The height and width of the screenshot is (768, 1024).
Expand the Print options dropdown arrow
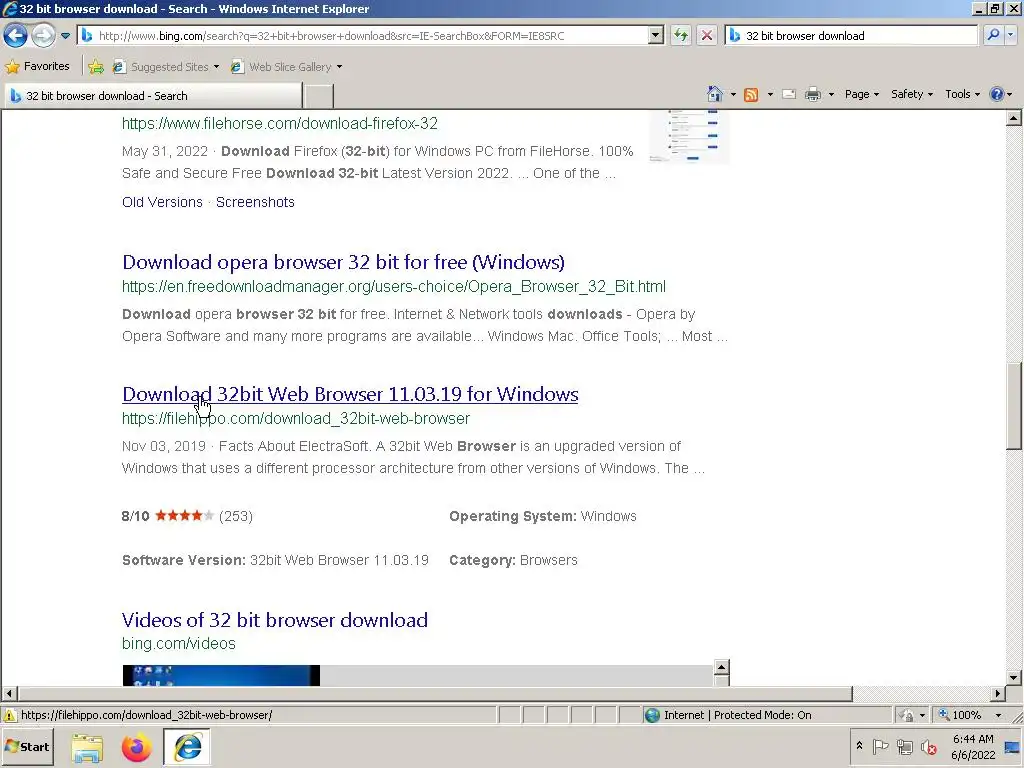[831, 95]
